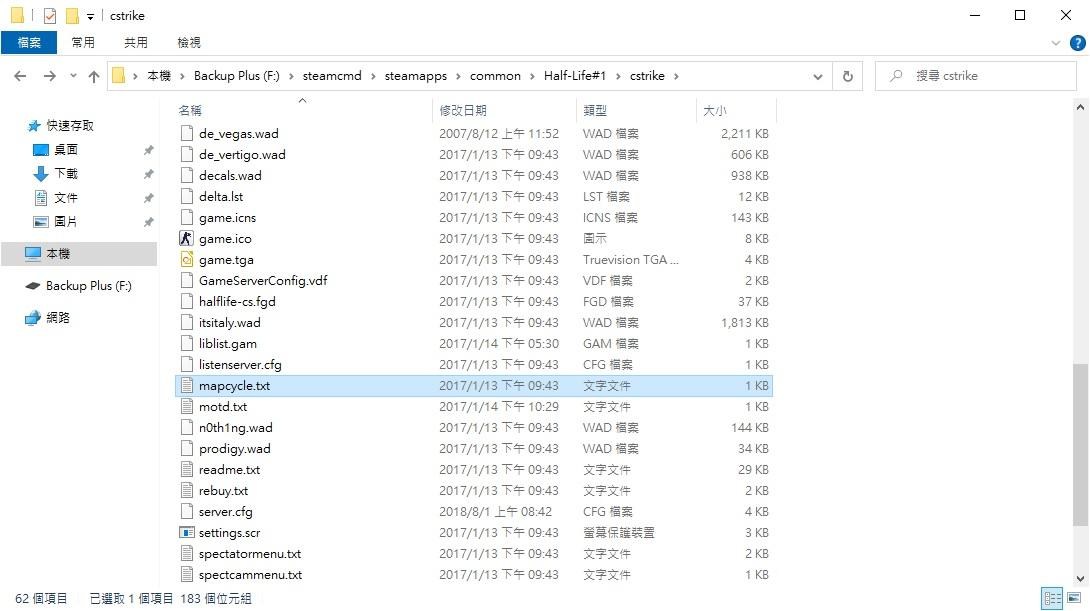This screenshot has width=1090, height=611.
Task: Open the 檔案 menu
Action: 29,42
